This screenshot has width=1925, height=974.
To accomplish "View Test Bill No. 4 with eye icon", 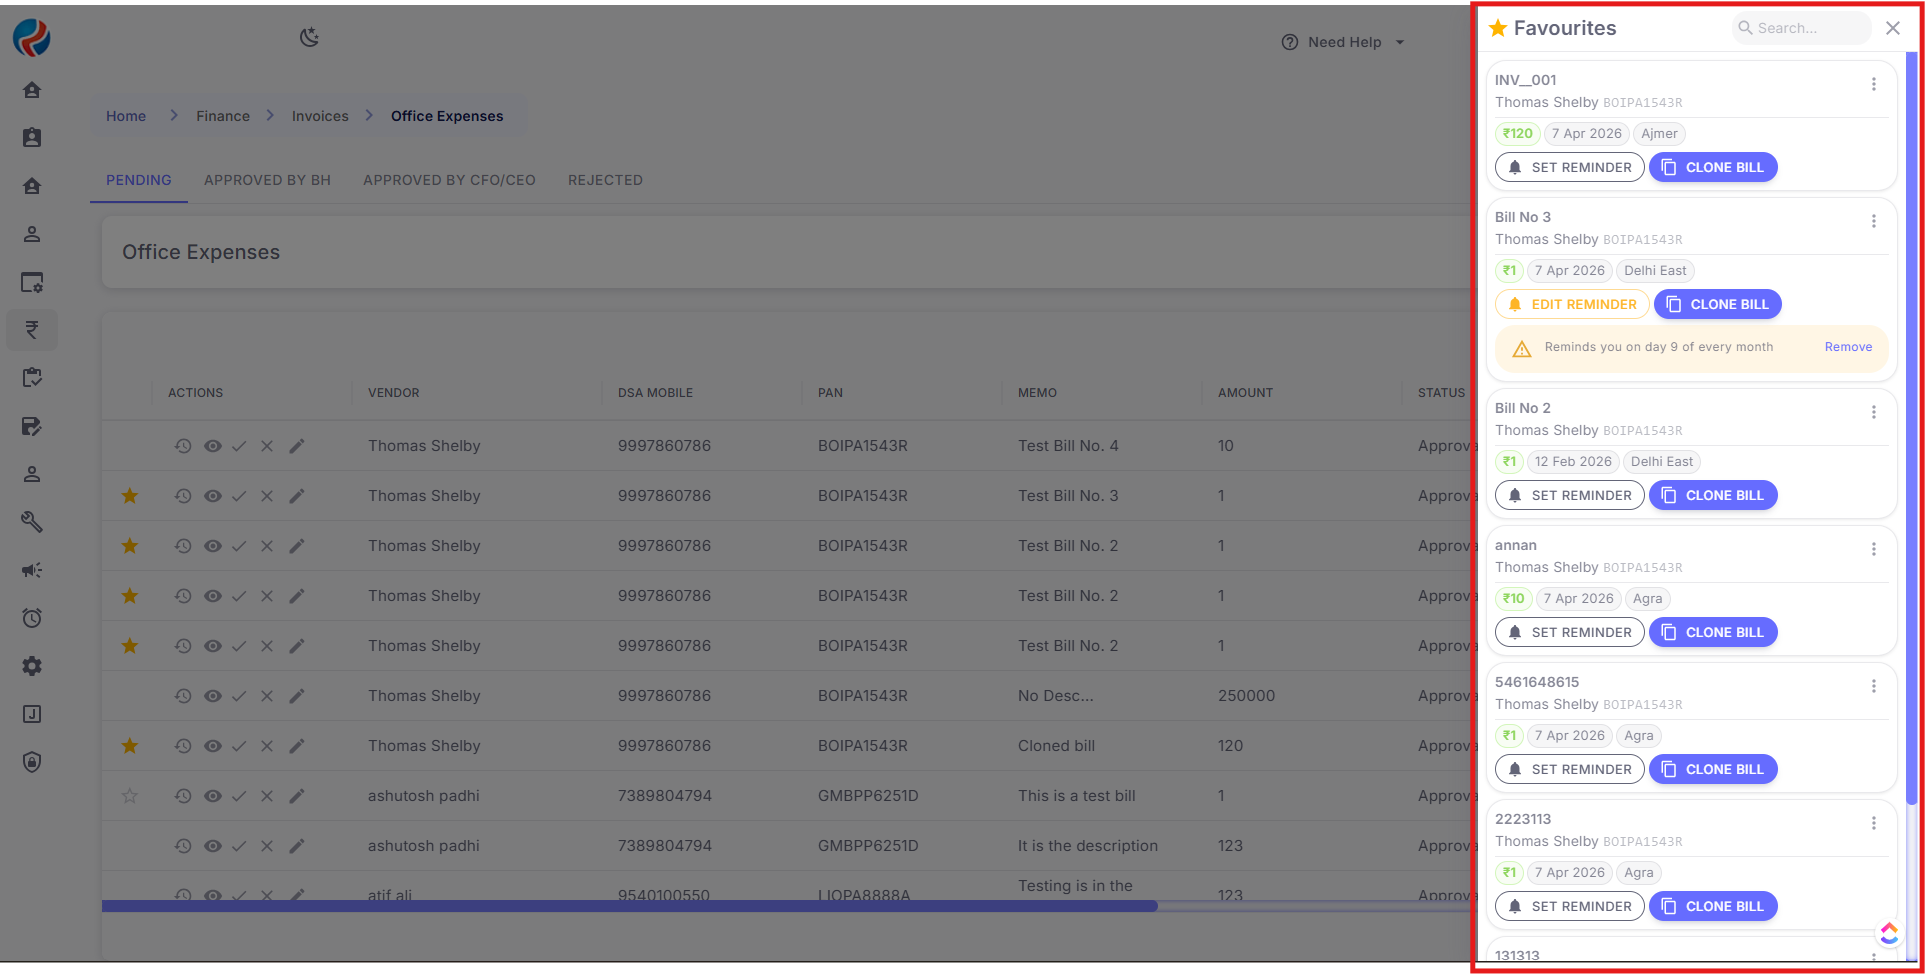I will (x=213, y=446).
